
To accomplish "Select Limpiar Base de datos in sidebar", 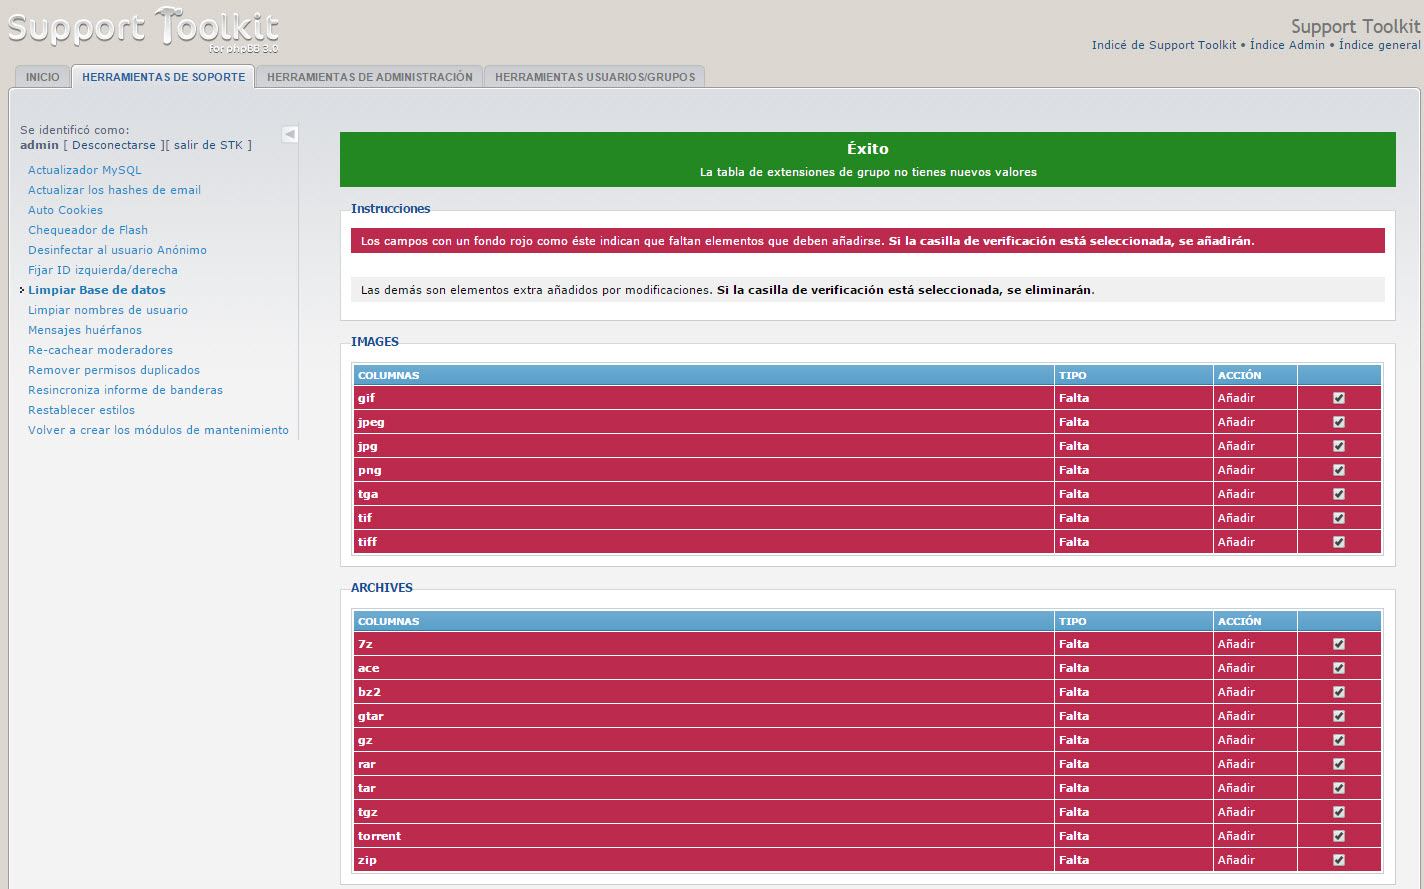I will pyautogui.click(x=97, y=290).
